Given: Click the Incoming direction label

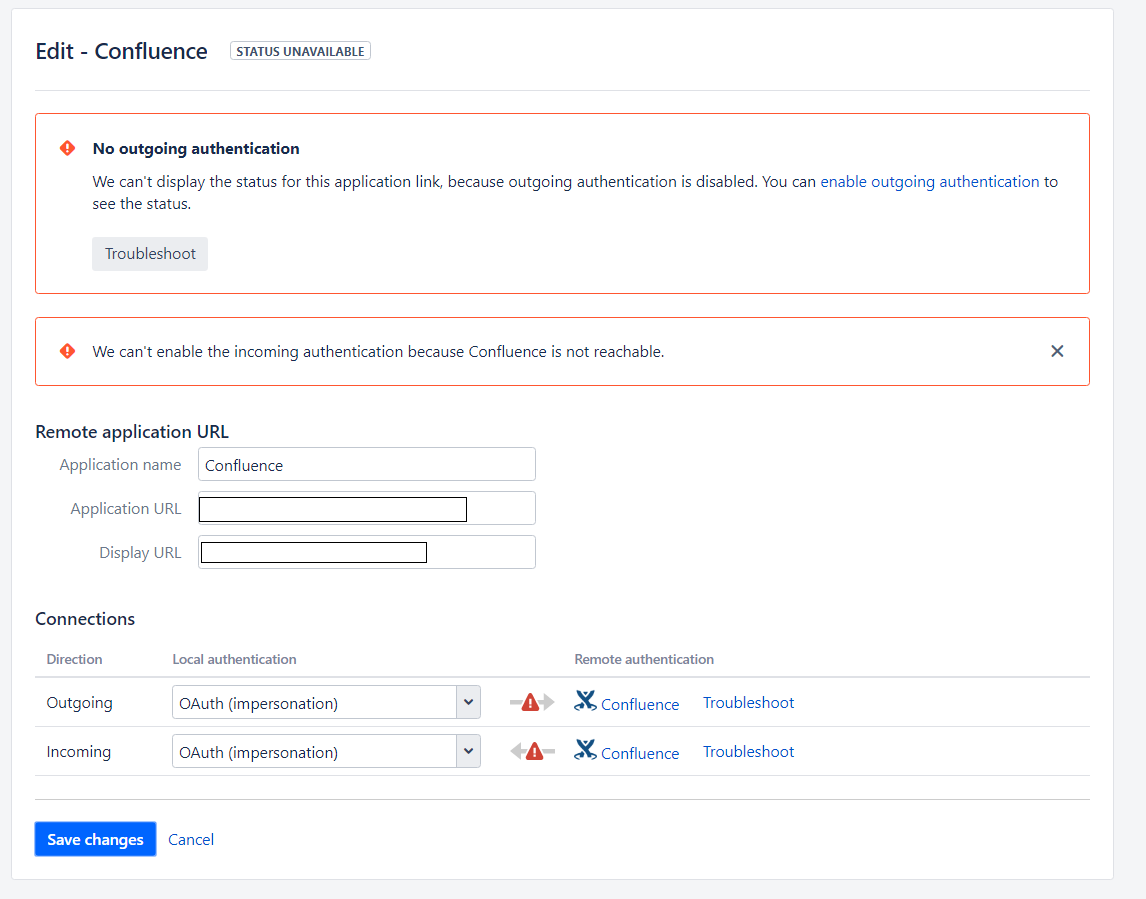Looking at the screenshot, I should 79,751.
